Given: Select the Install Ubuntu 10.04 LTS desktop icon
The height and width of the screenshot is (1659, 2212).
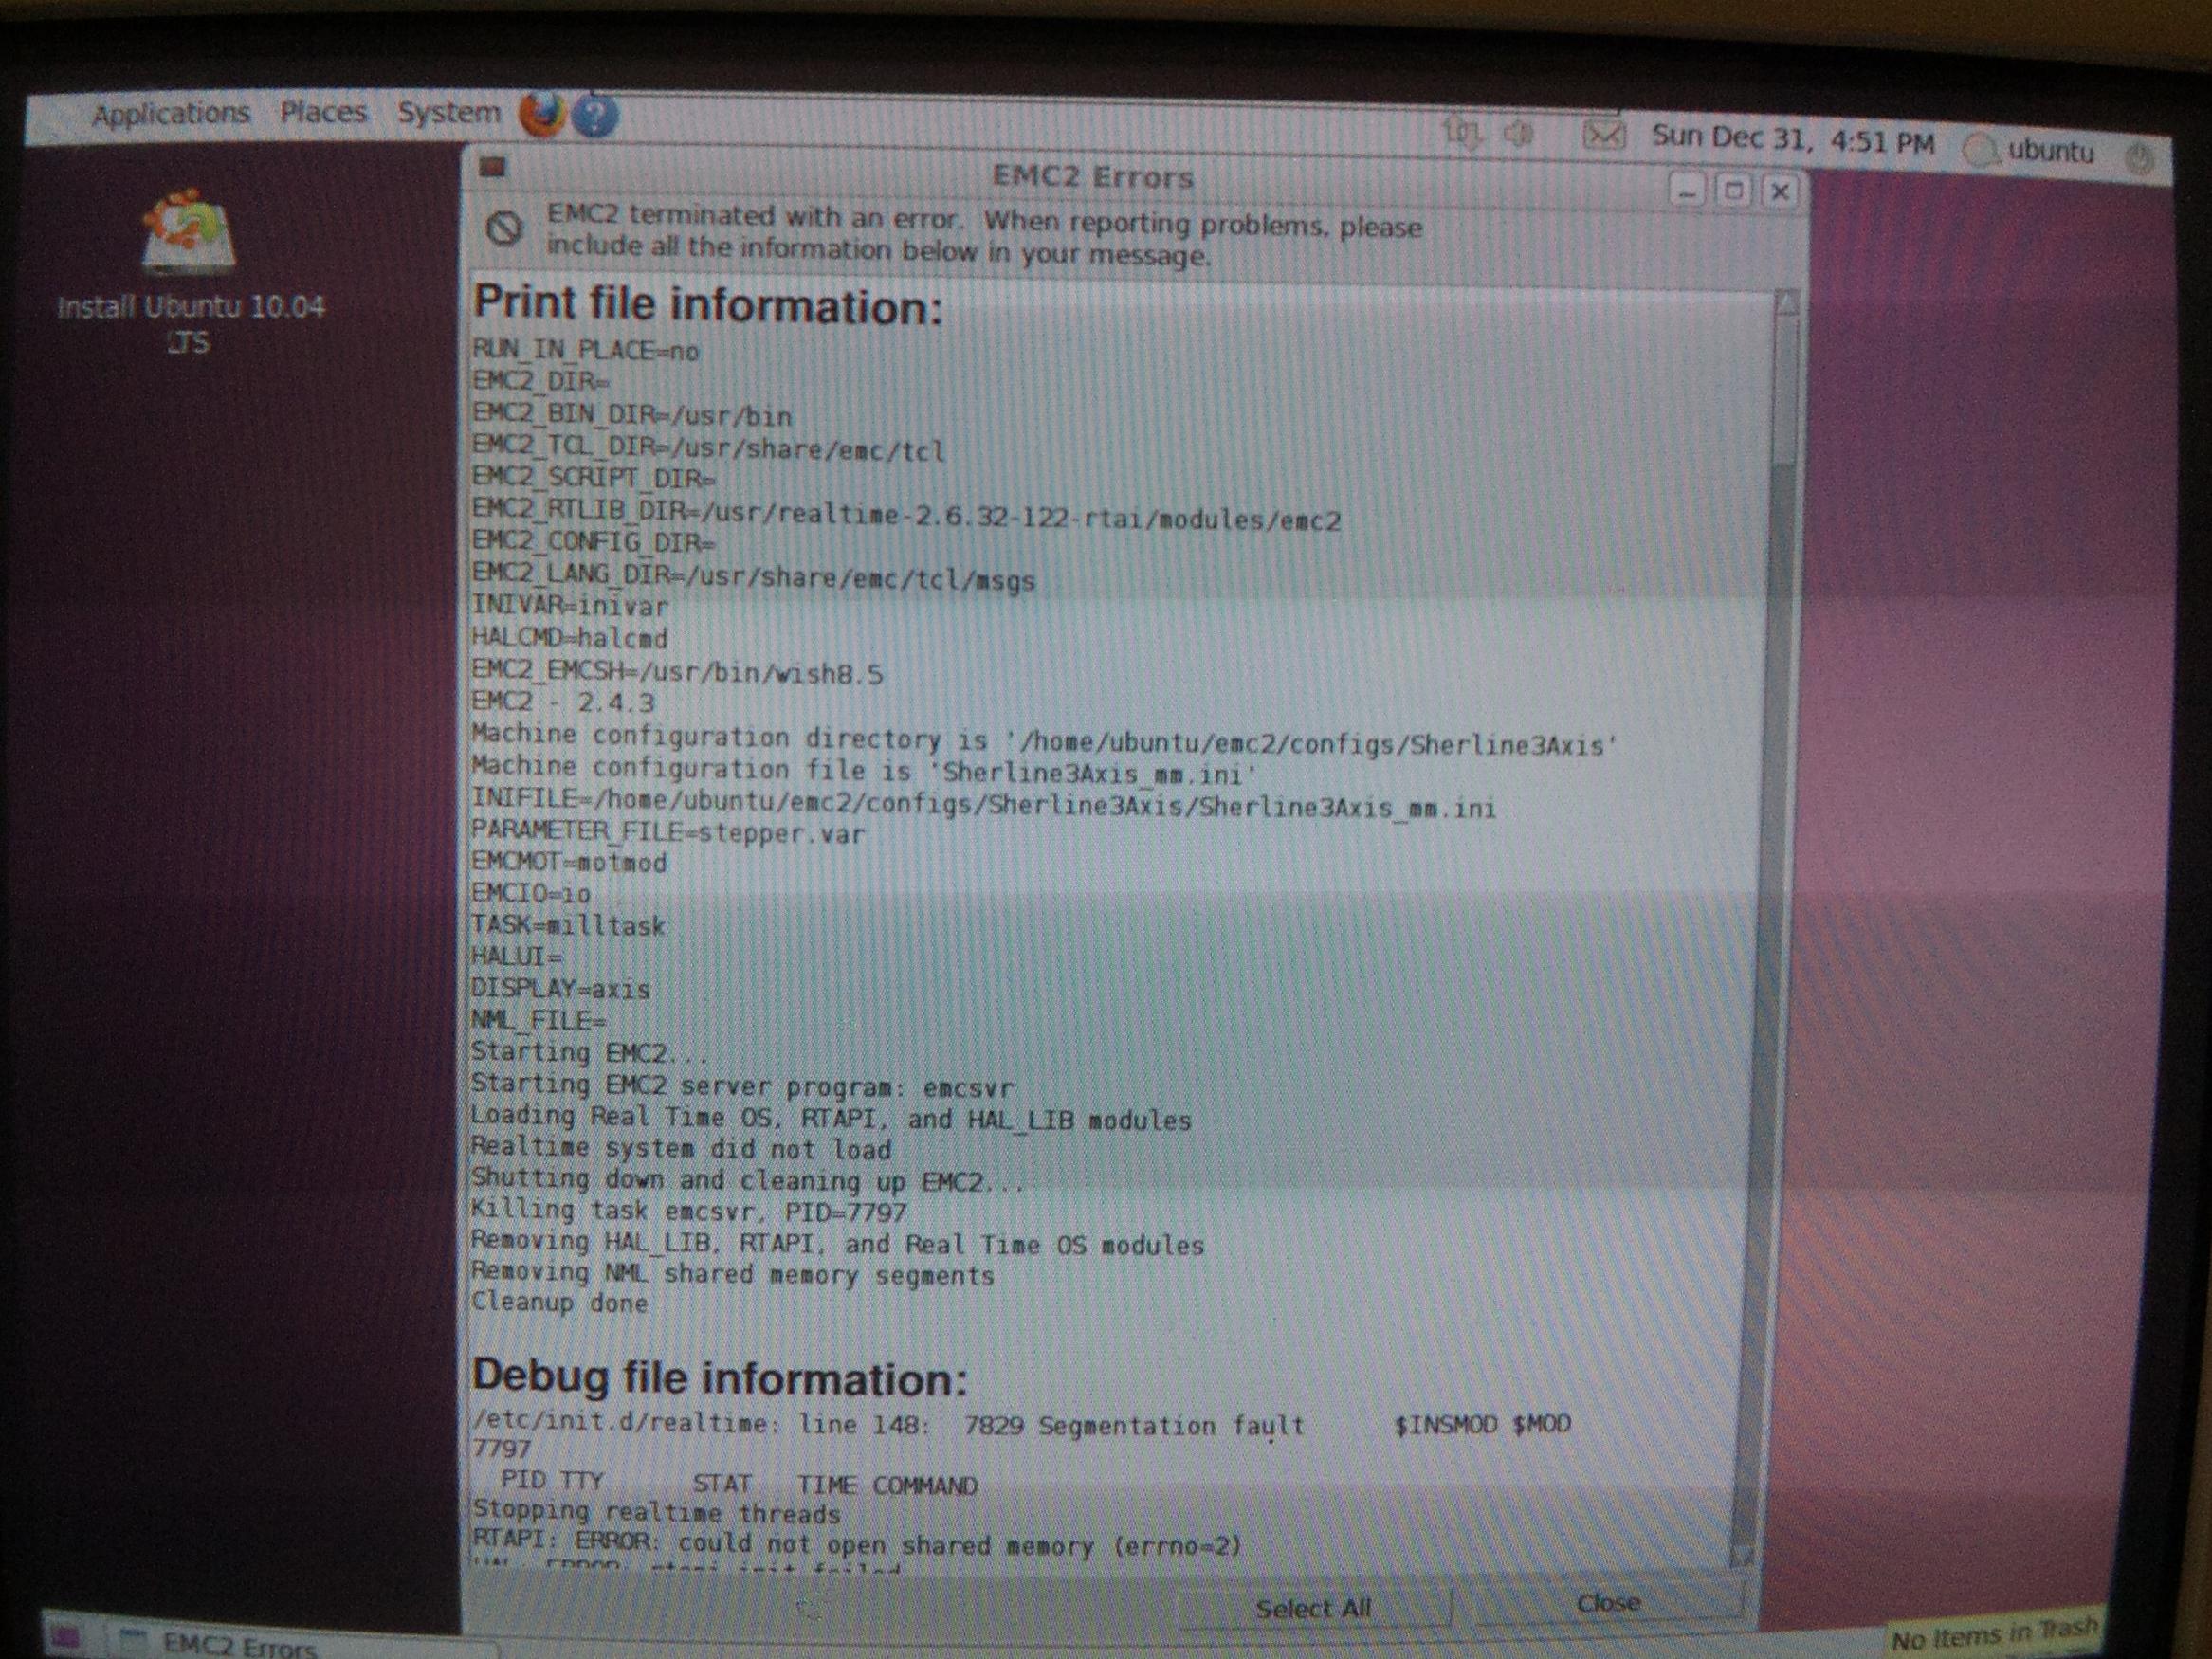Looking at the screenshot, I should point(190,272).
